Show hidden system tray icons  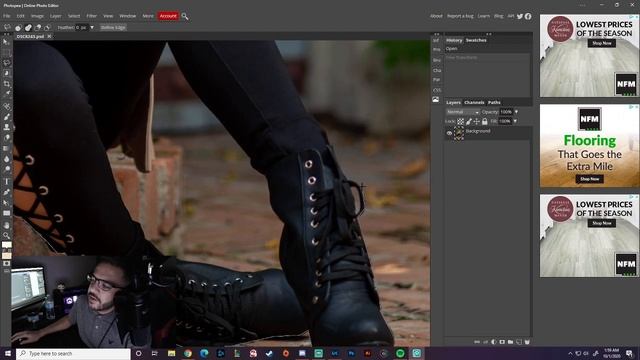tap(570, 353)
